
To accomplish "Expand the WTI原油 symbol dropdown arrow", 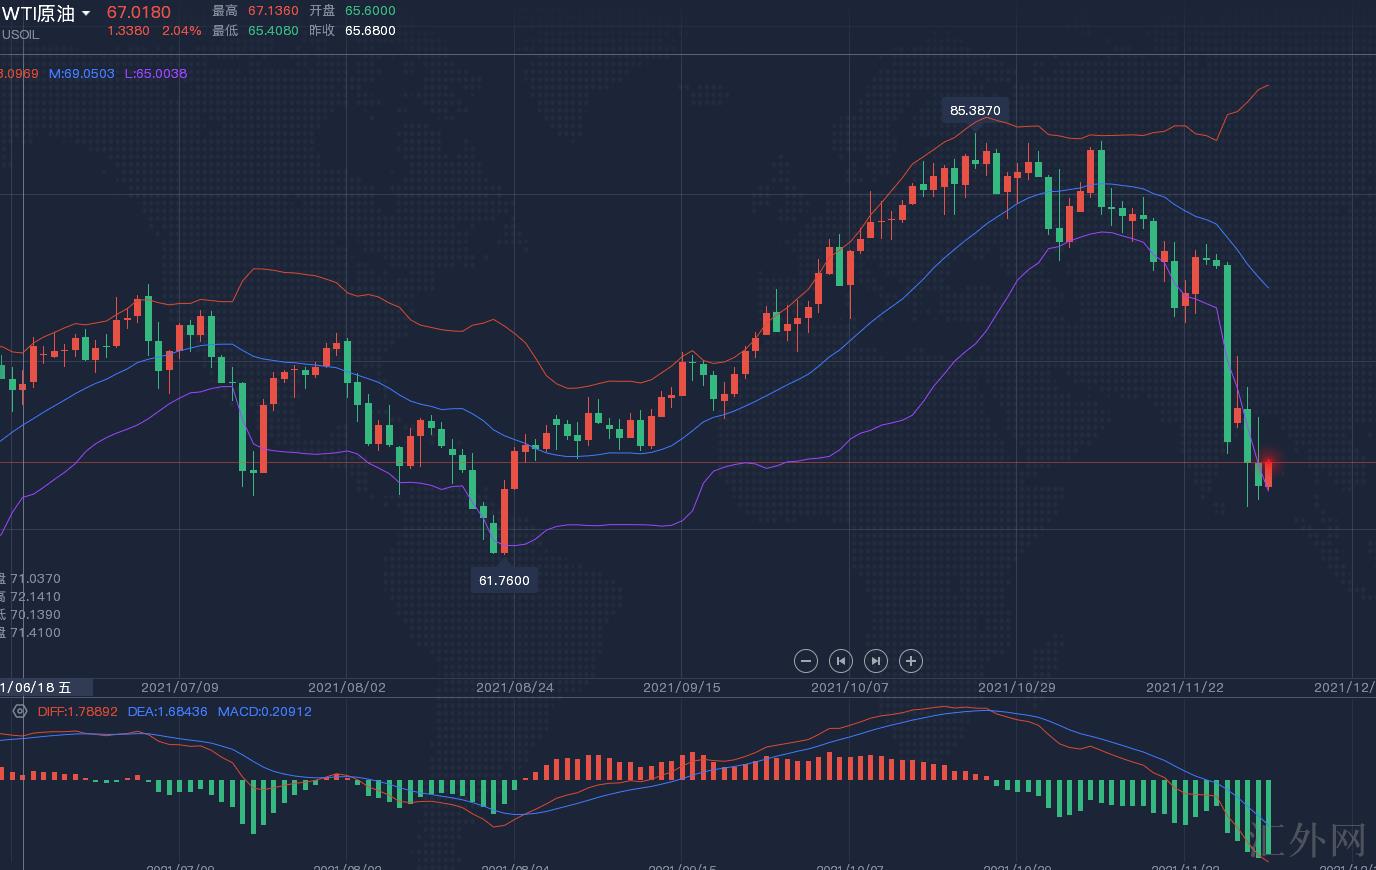I will pyautogui.click(x=86, y=14).
